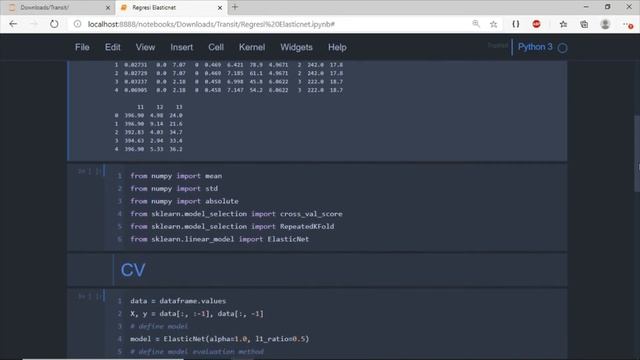Viewport: 640px width, 360px height.
Task: Open the View menu
Action: tap(145, 47)
